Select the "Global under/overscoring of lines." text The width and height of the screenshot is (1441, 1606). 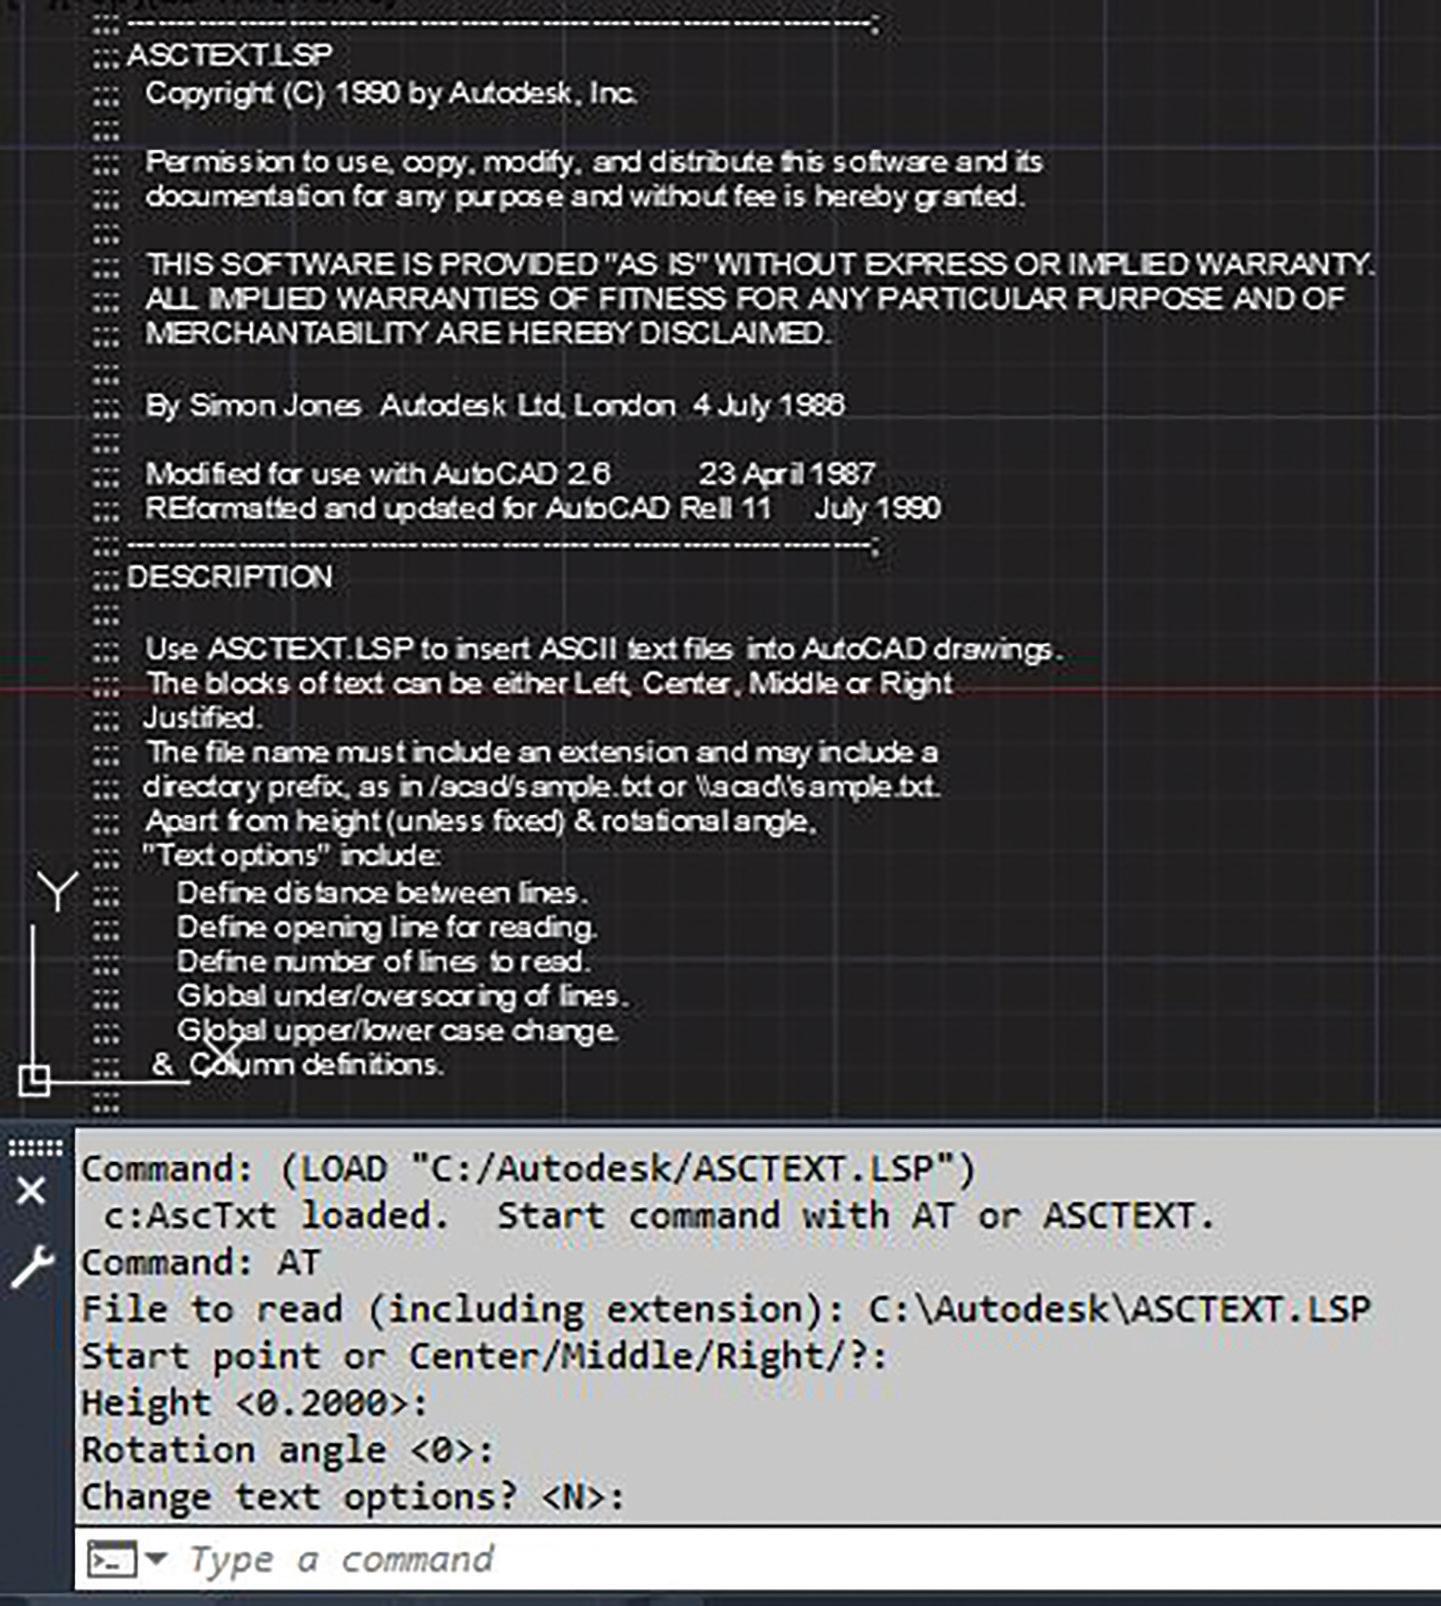403,997
